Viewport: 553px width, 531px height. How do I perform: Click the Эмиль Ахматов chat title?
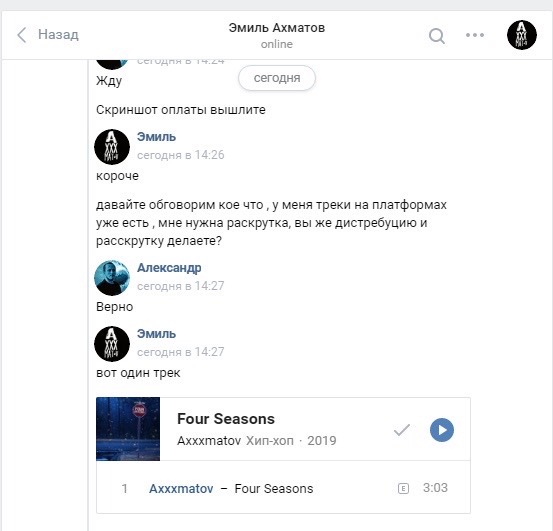tap(276, 28)
